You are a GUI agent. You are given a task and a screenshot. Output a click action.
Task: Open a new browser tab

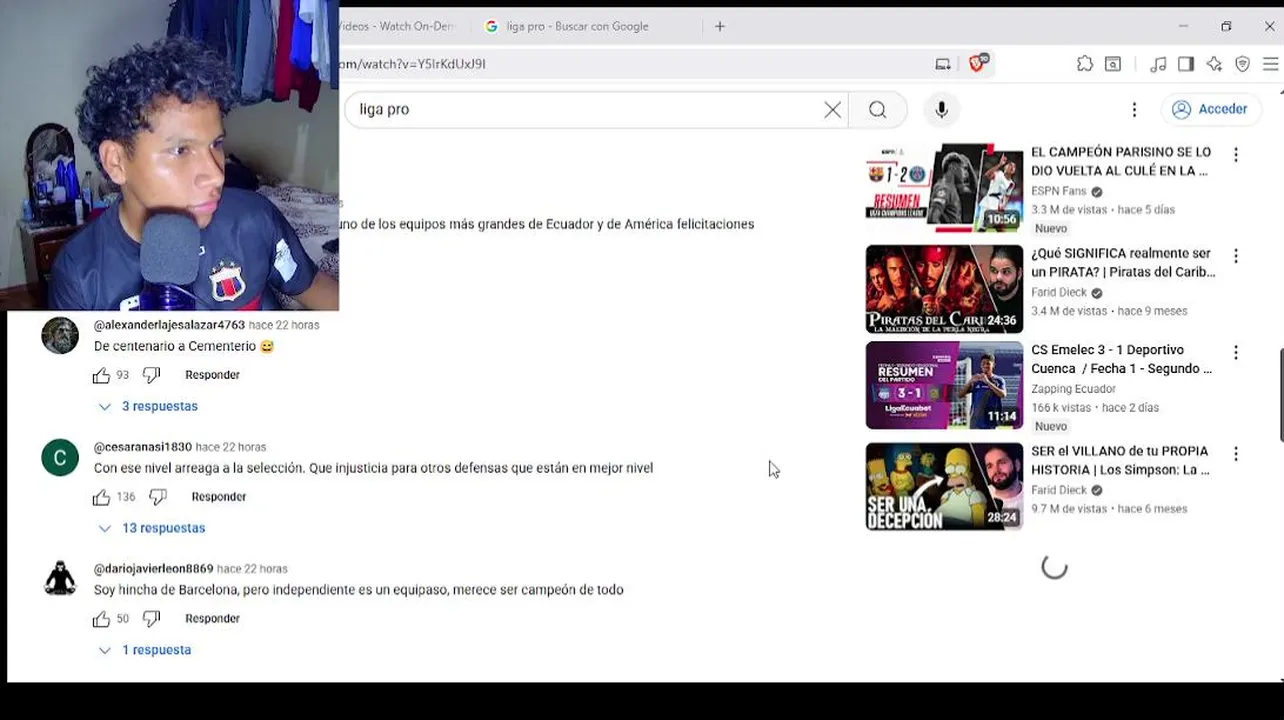719,26
